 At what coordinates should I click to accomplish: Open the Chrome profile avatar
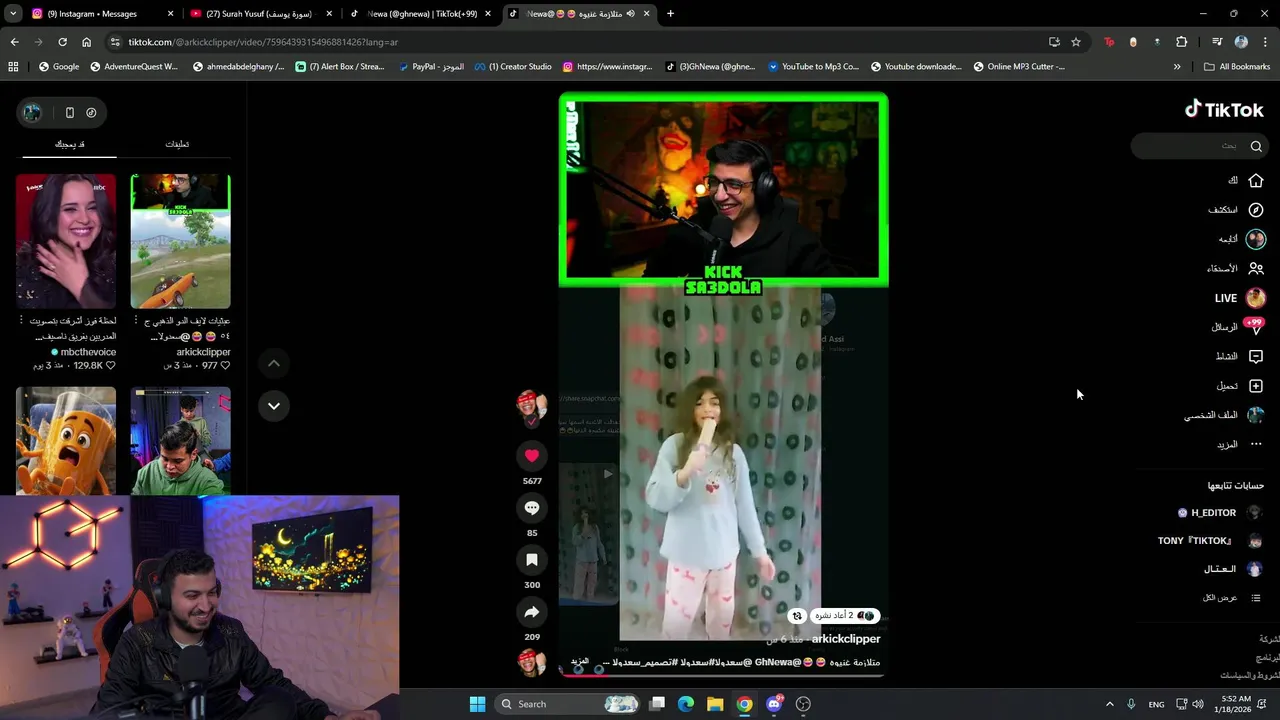coord(1241,42)
